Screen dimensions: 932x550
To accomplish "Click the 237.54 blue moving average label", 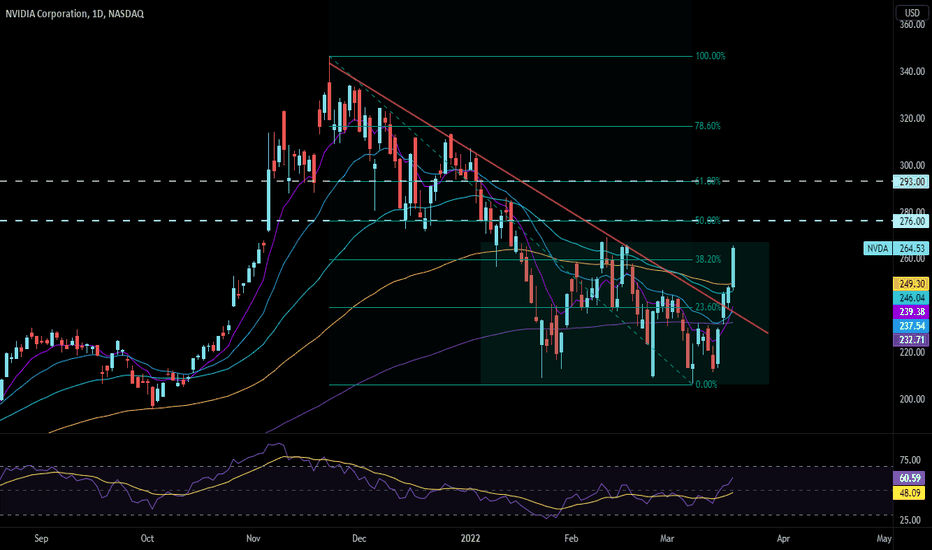I will (x=912, y=325).
